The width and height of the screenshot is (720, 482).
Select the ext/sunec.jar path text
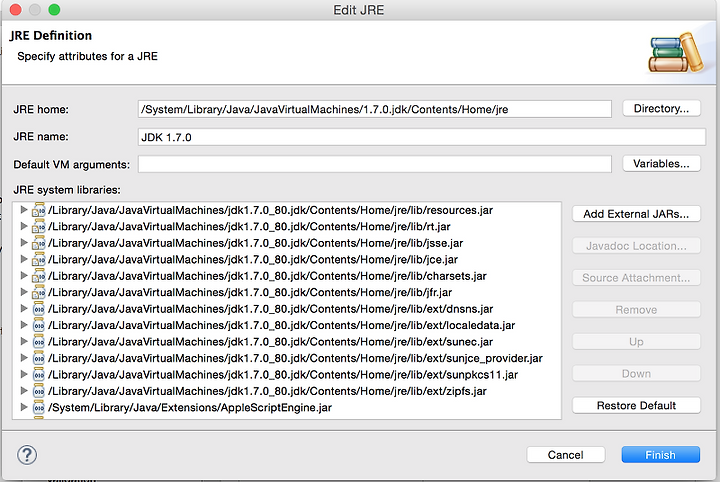[x=270, y=342]
